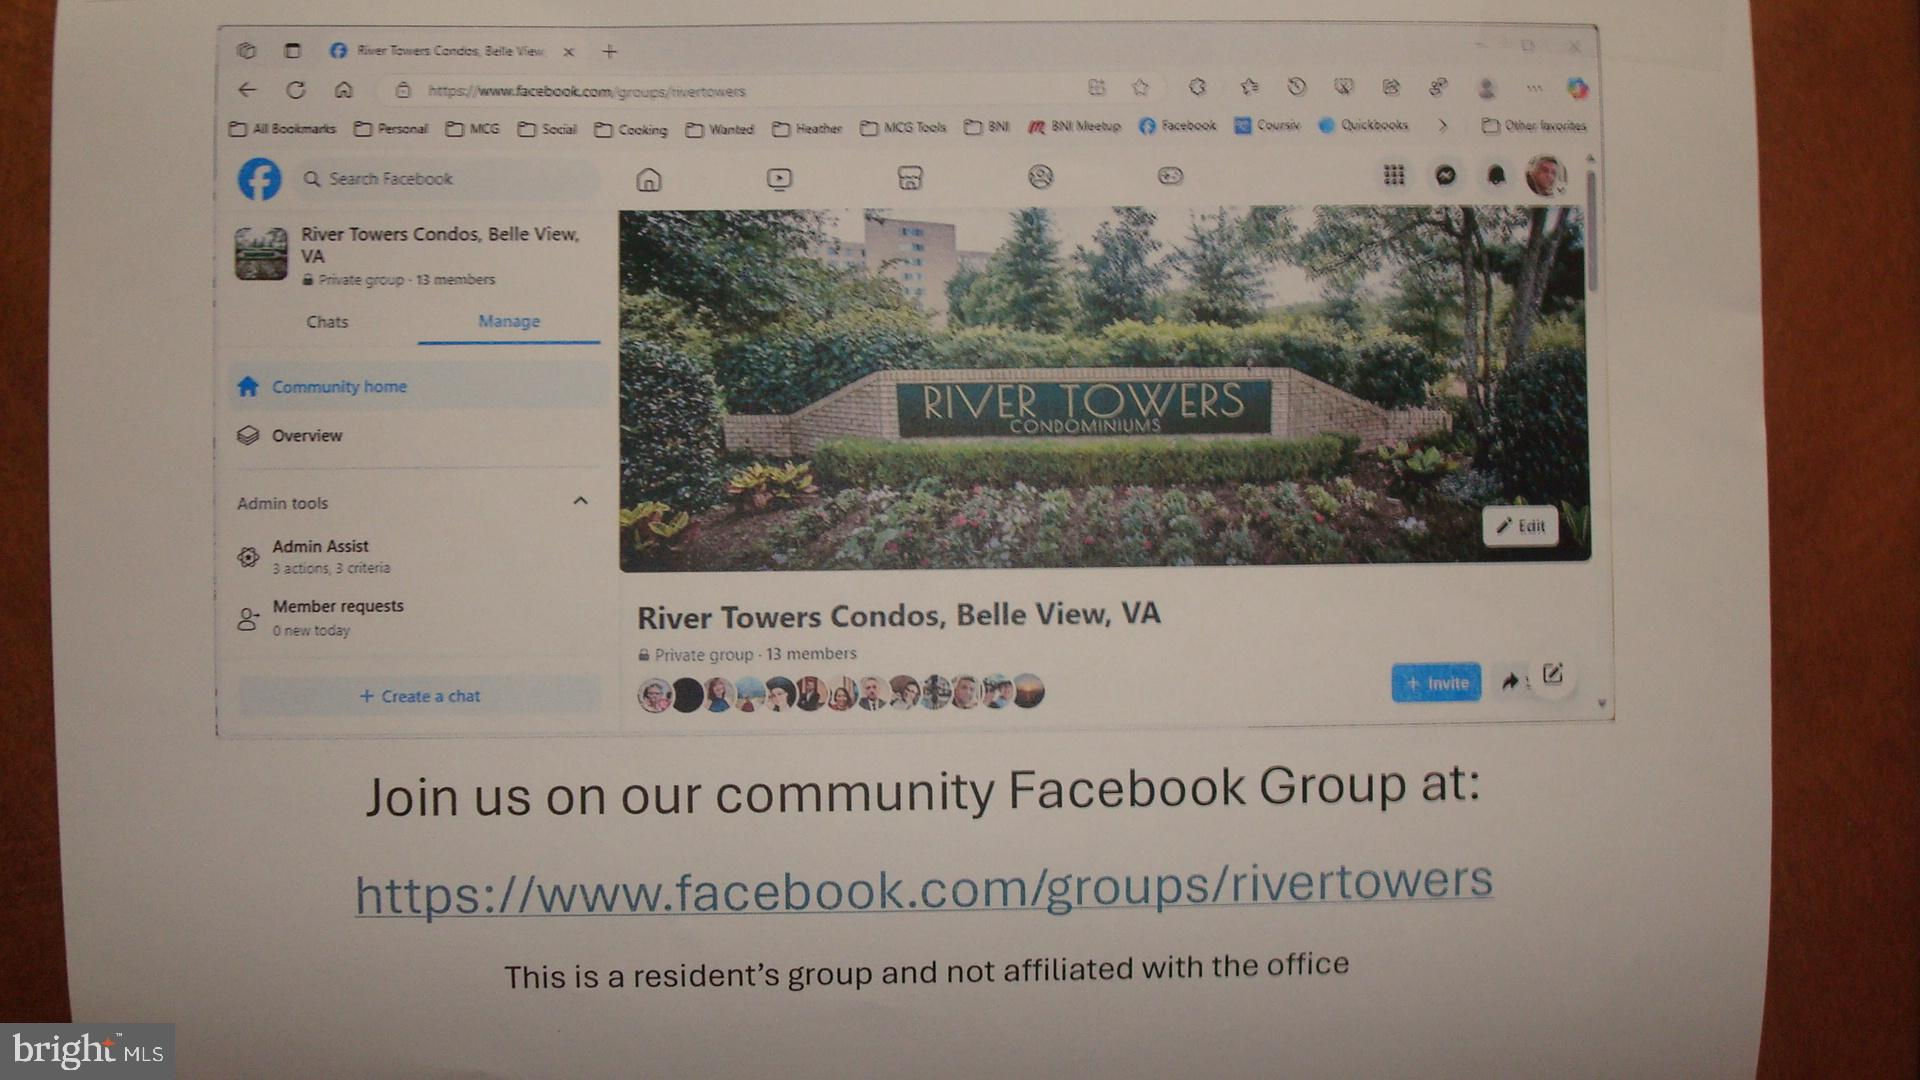This screenshot has width=1920, height=1080.
Task: Switch to the Manage tab
Action: coord(508,321)
